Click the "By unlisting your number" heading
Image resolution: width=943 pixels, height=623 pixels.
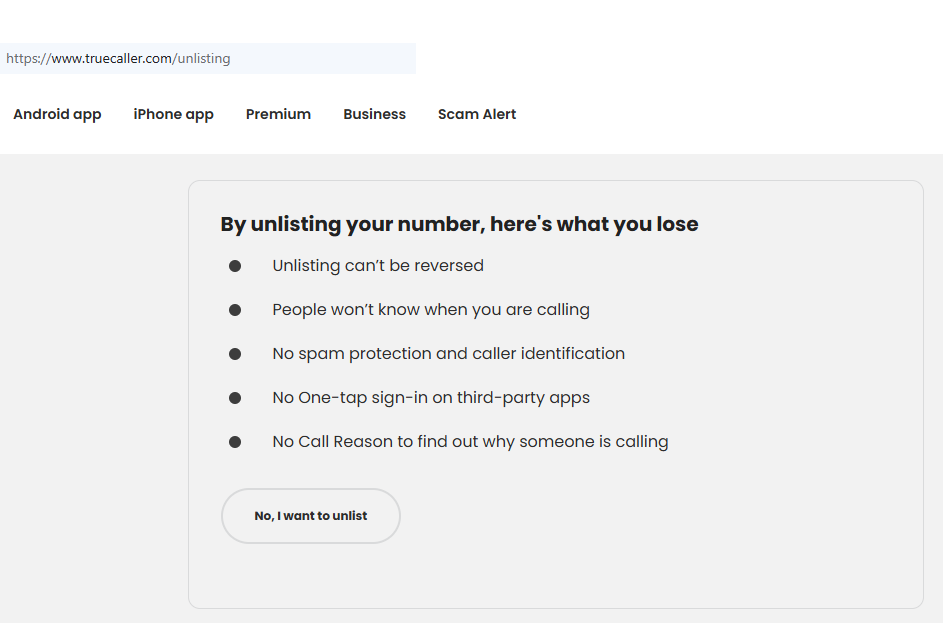pyautogui.click(x=459, y=224)
